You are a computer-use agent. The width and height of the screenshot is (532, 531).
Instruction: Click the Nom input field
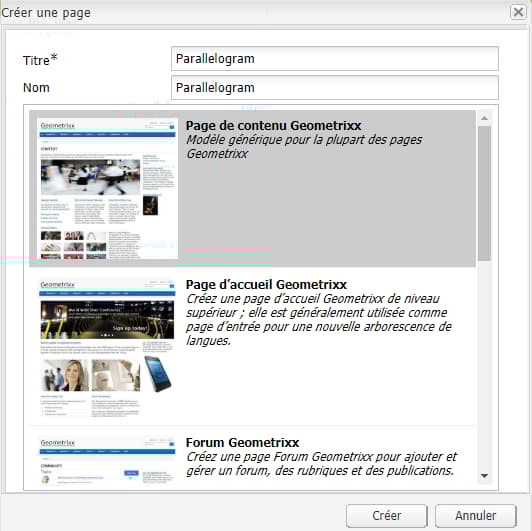tap(335, 88)
